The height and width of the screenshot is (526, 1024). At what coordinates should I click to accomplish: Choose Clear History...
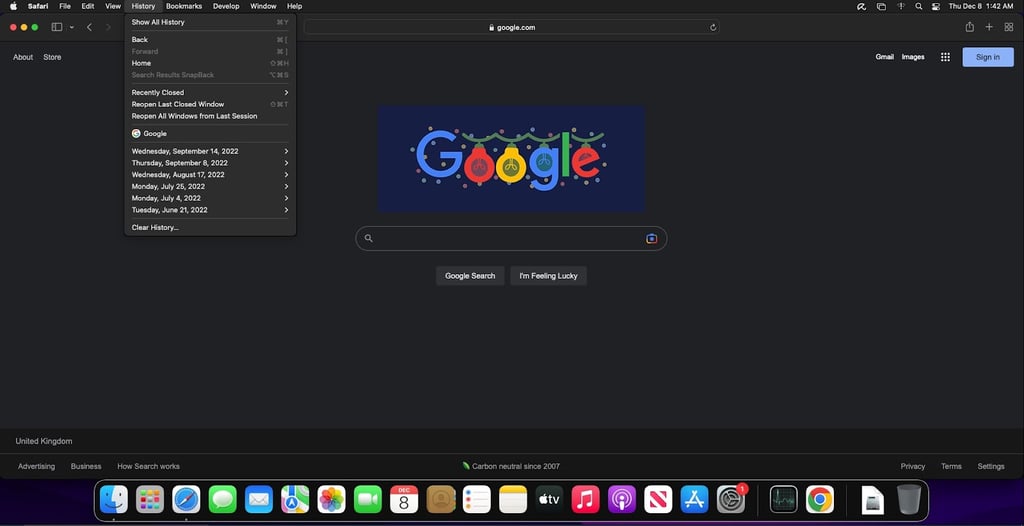(x=210, y=227)
